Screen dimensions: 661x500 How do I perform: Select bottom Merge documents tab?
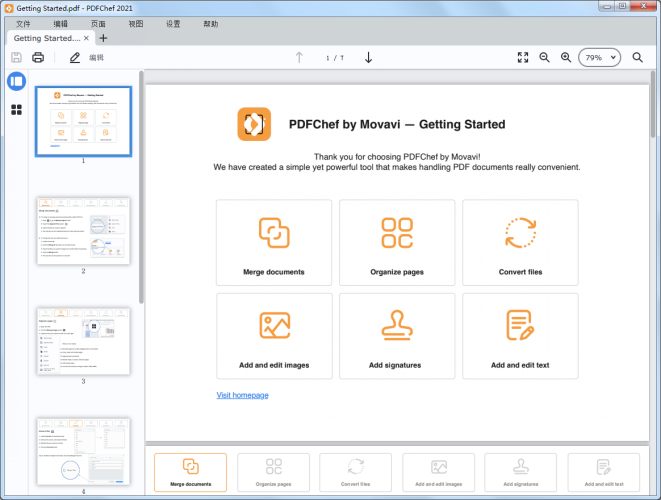tap(191, 472)
